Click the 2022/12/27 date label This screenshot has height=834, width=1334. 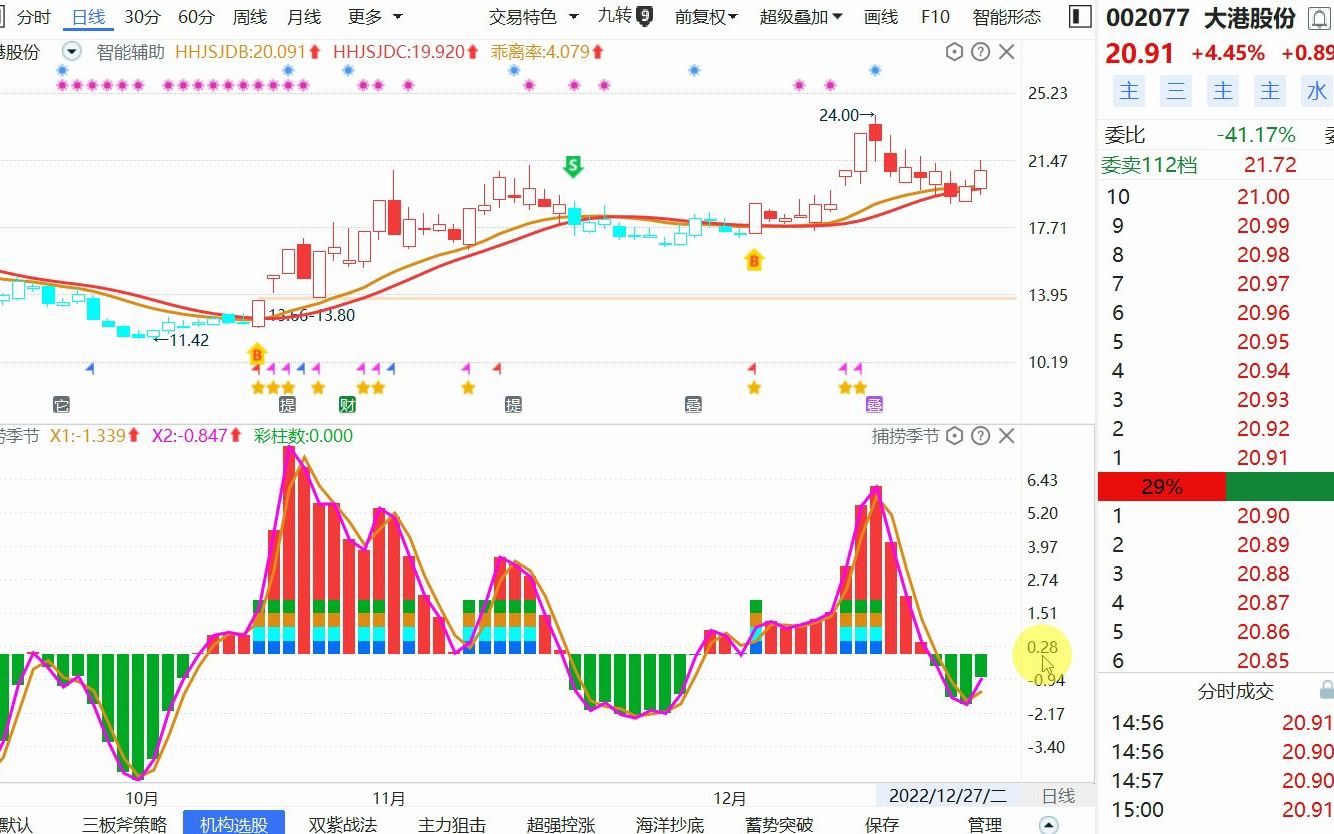(948, 796)
